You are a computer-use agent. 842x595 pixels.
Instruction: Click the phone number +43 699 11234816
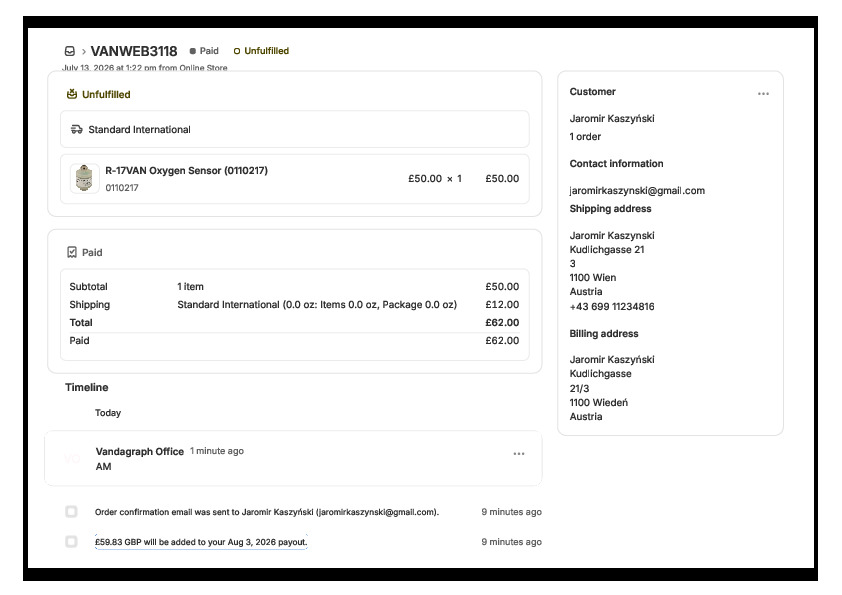click(612, 307)
